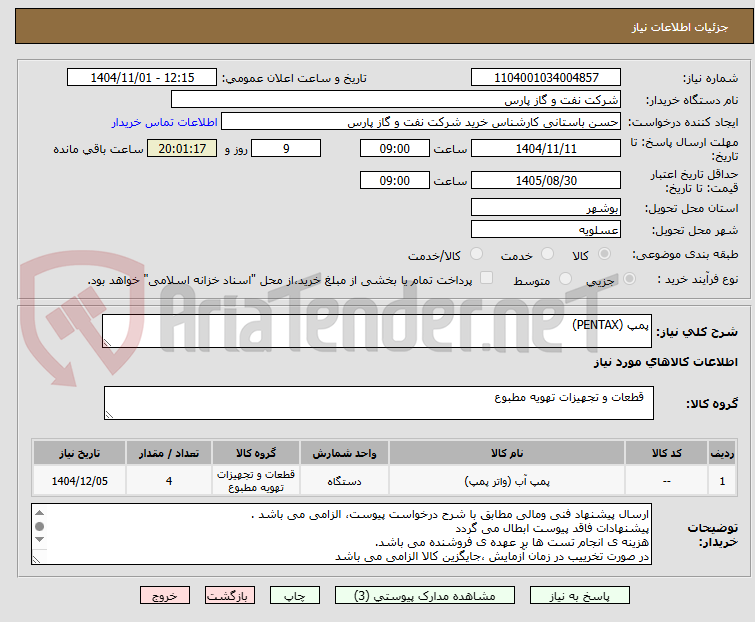
Task: Click the quantity cell 4
Action: pyautogui.click(x=169, y=480)
